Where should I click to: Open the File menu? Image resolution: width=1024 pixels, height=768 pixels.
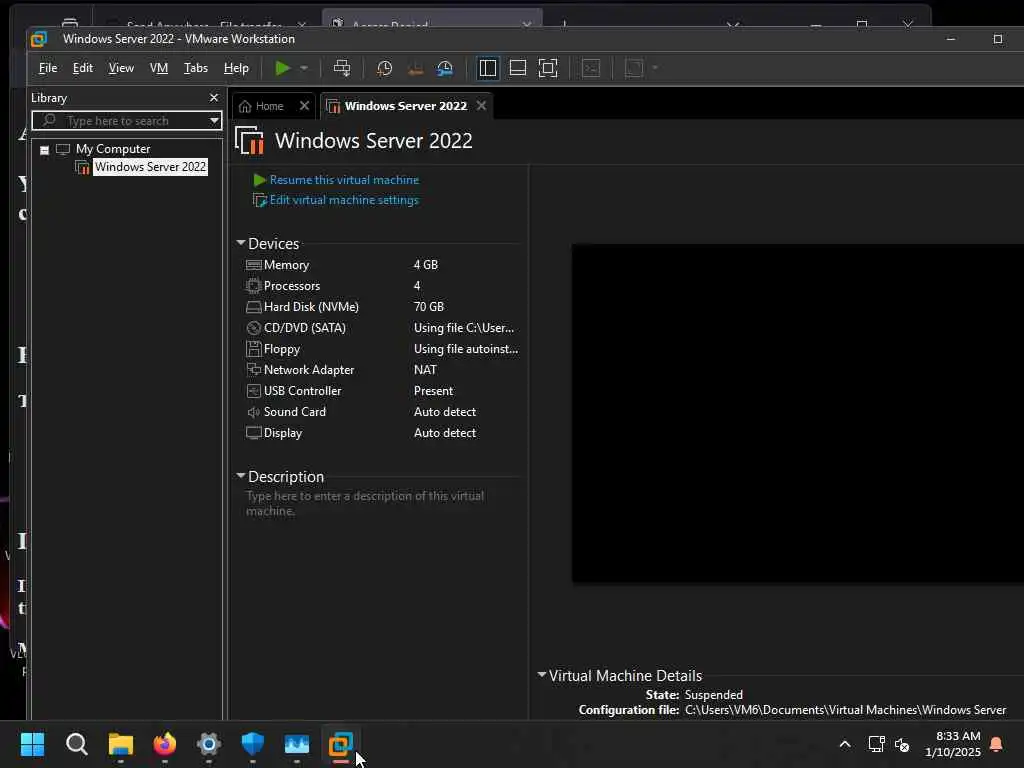(x=48, y=68)
